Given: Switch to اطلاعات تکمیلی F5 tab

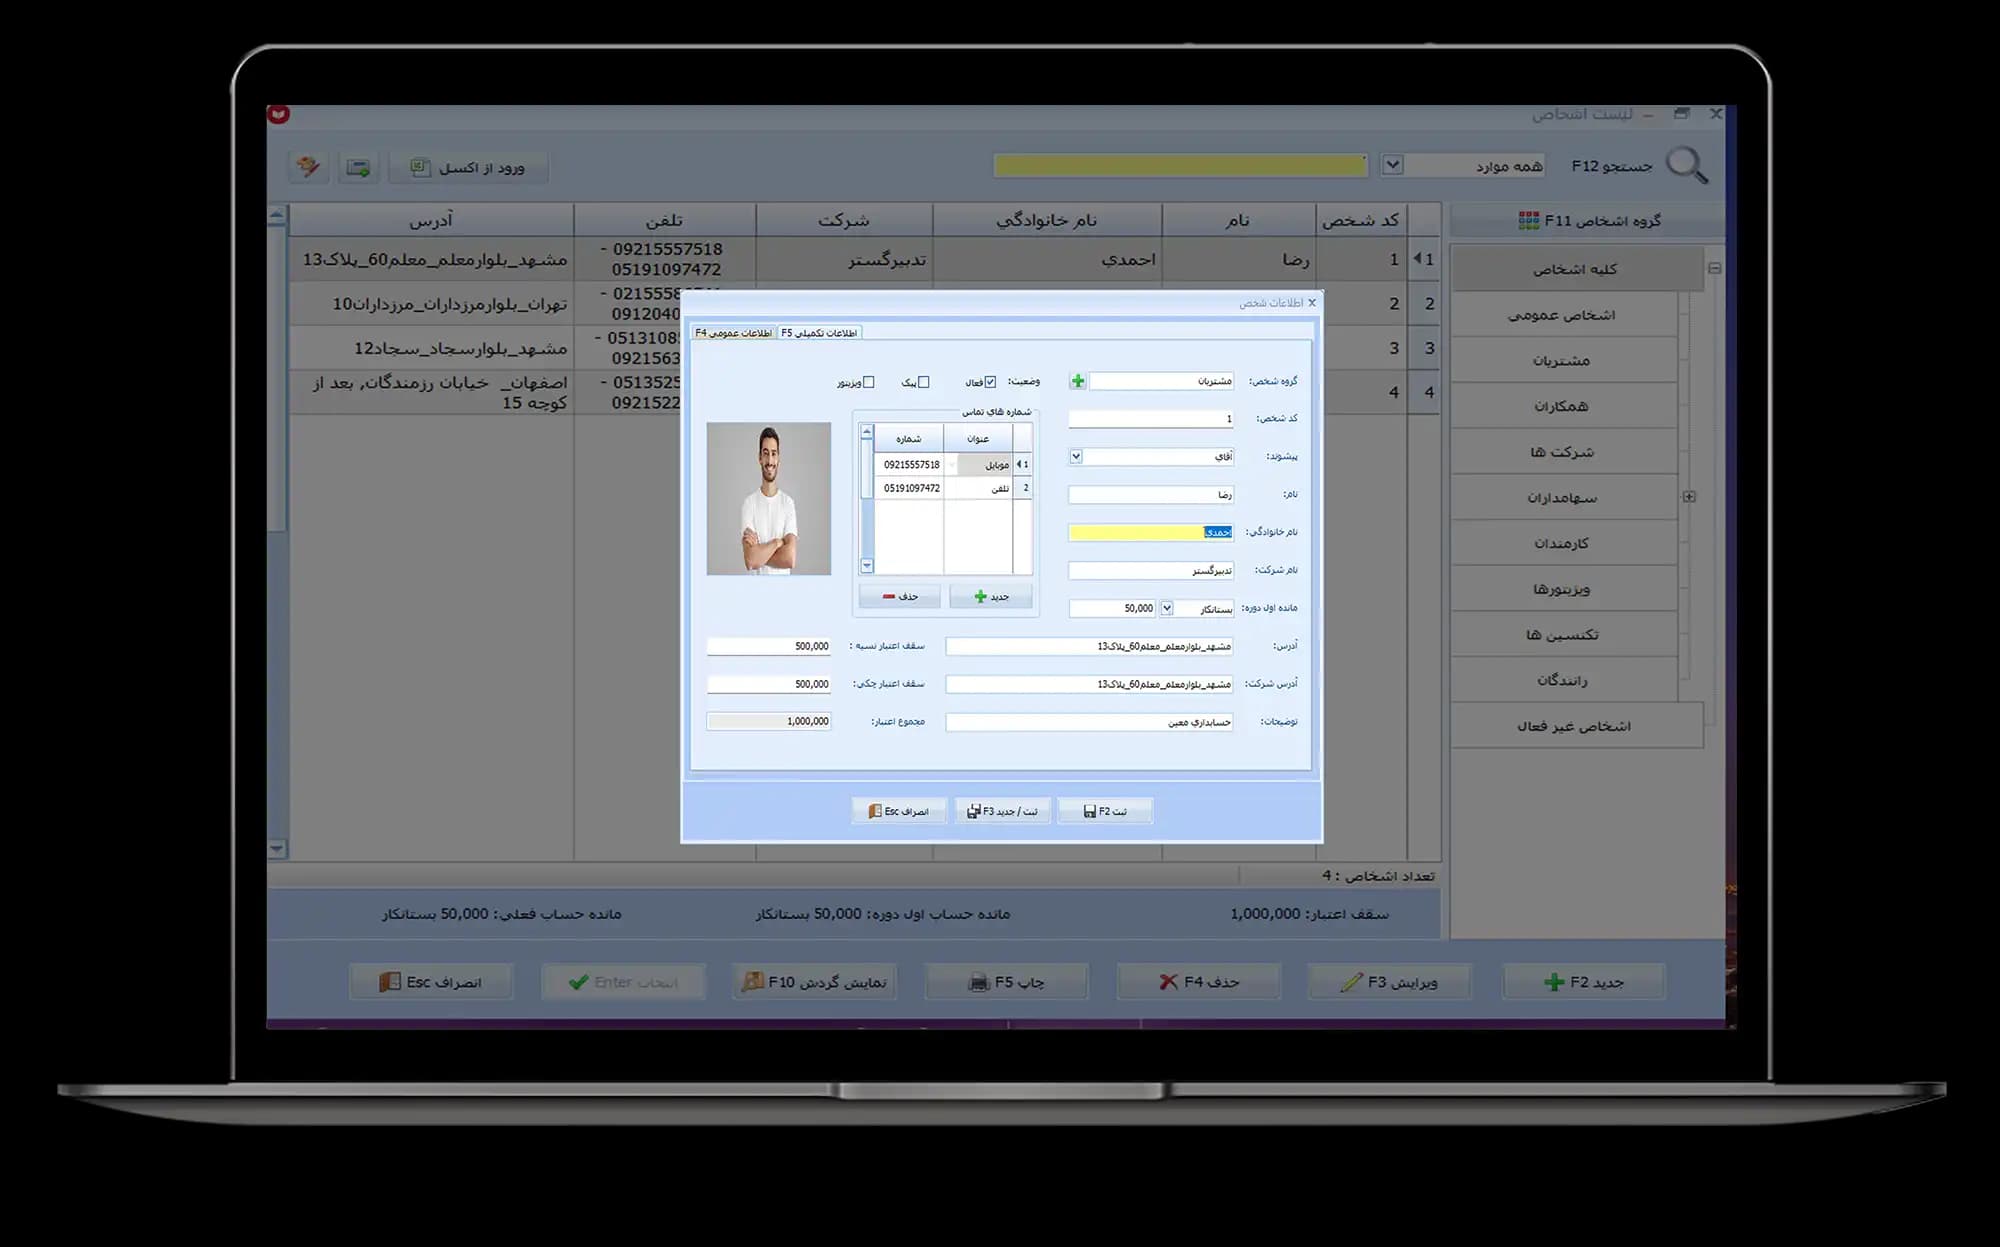Looking at the screenshot, I should pos(819,333).
